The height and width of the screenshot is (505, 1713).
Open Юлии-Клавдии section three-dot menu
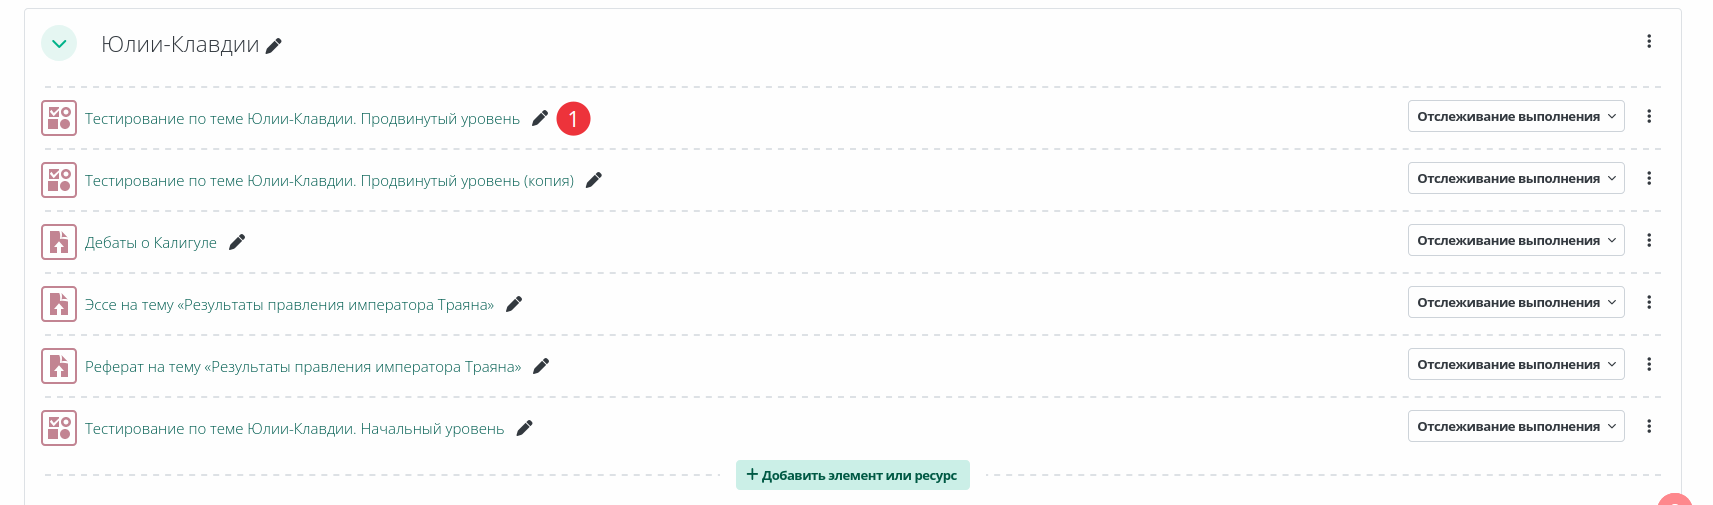pyautogui.click(x=1648, y=41)
